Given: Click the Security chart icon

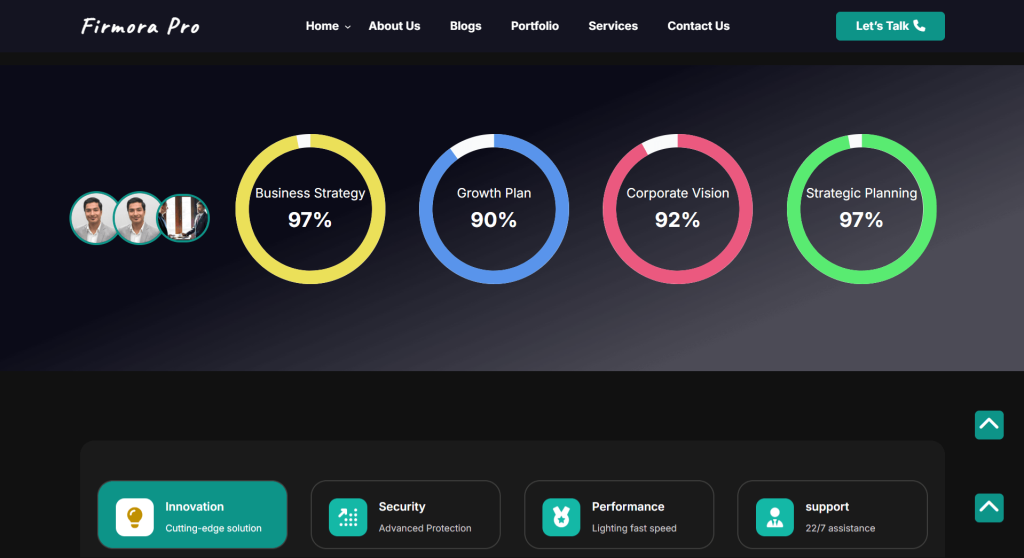Looking at the screenshot, I should click(348, 517).
